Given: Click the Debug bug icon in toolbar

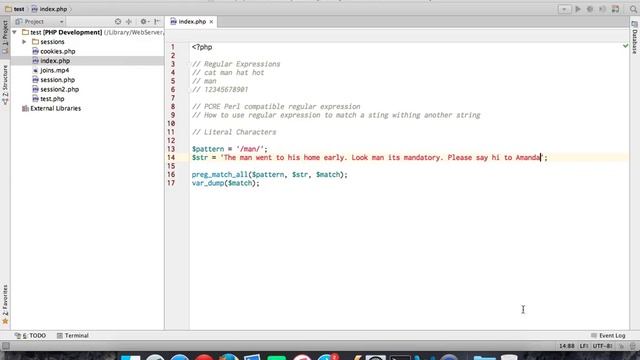Looking at the screenshot, I should [590, 9].
